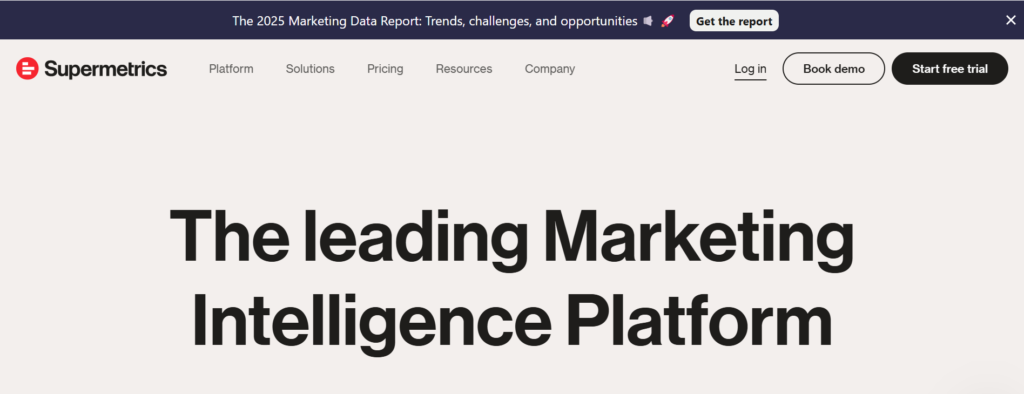Click the Supermetrics wordmark text

[106, 69]
